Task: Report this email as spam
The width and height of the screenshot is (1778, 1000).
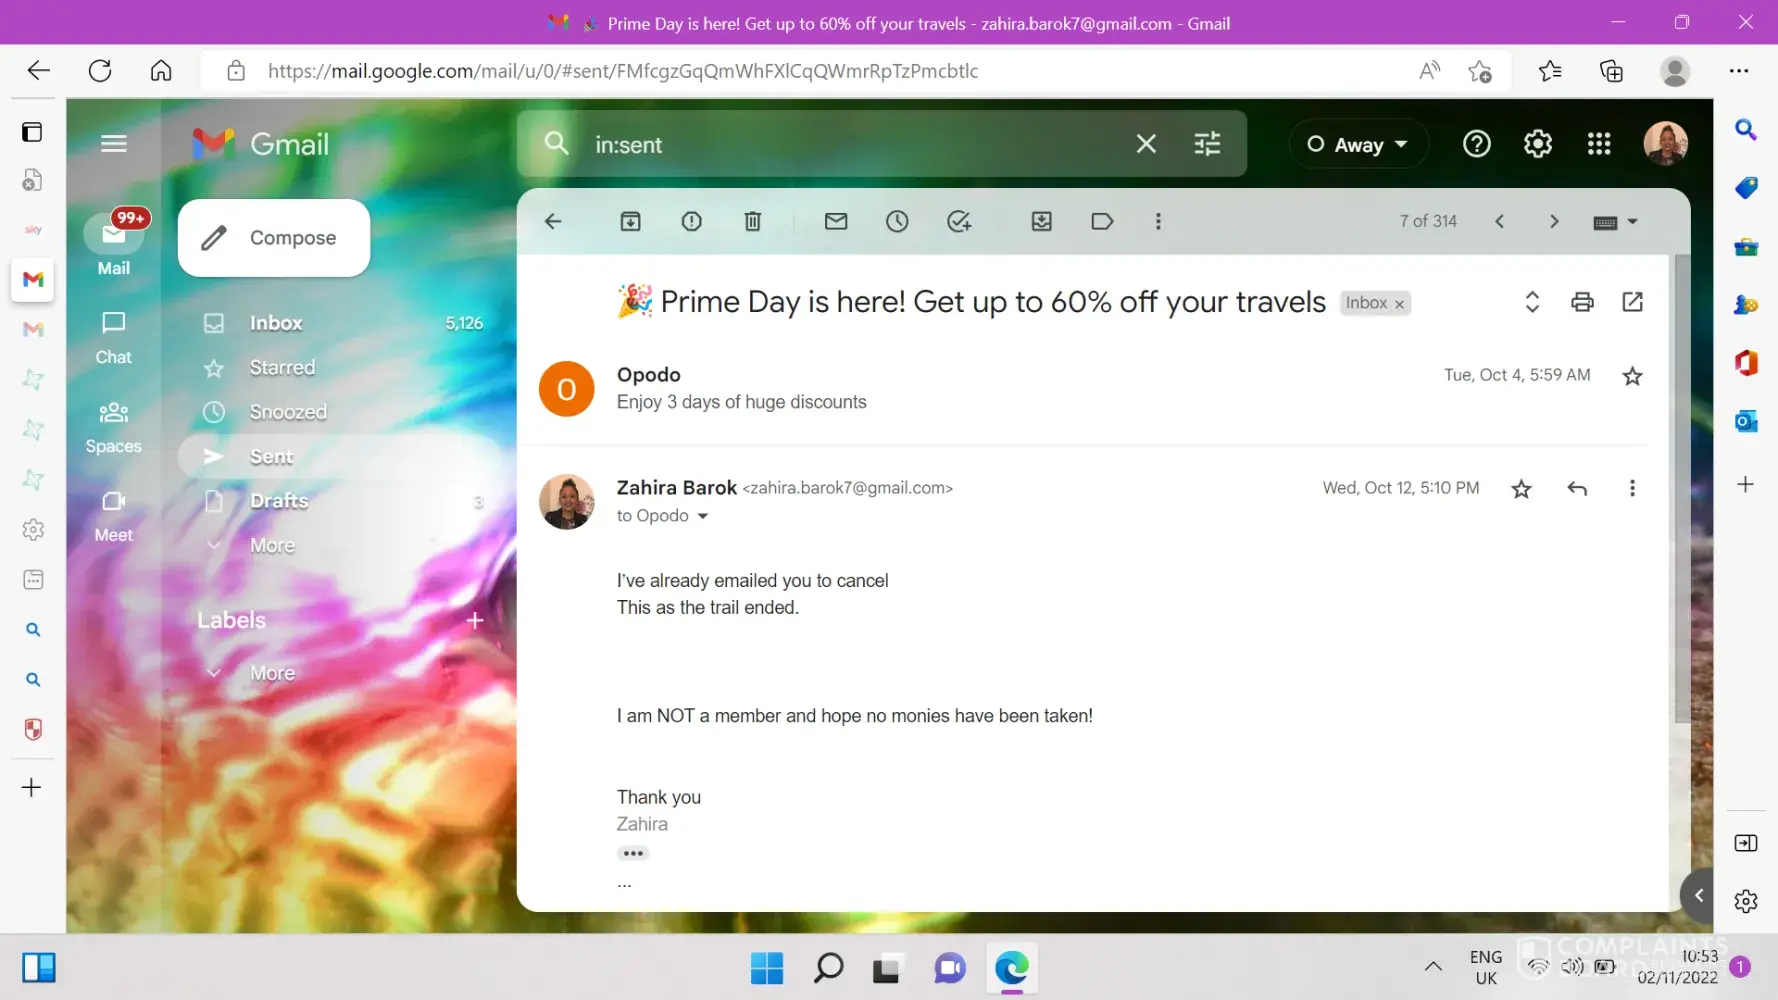Action: coord(691,221)
